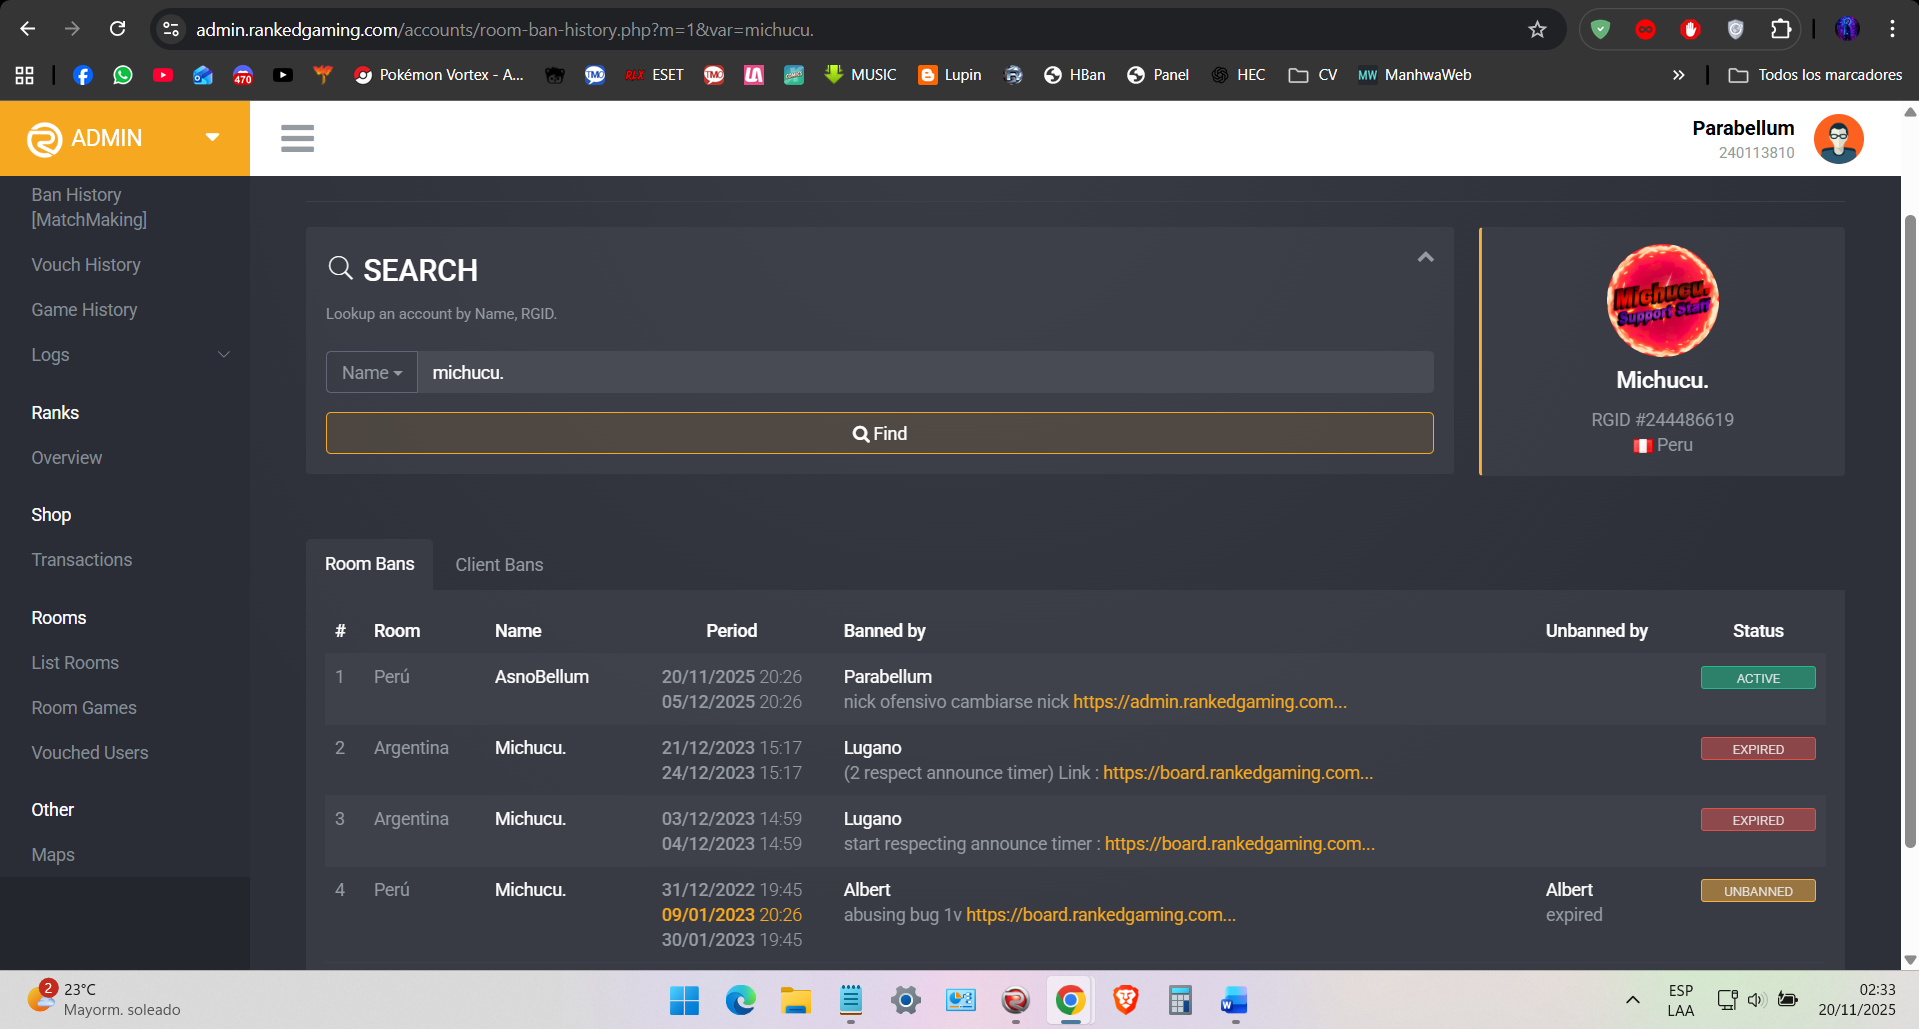Click the Find search button
1919x1029 pixels.
pos(879,433)
